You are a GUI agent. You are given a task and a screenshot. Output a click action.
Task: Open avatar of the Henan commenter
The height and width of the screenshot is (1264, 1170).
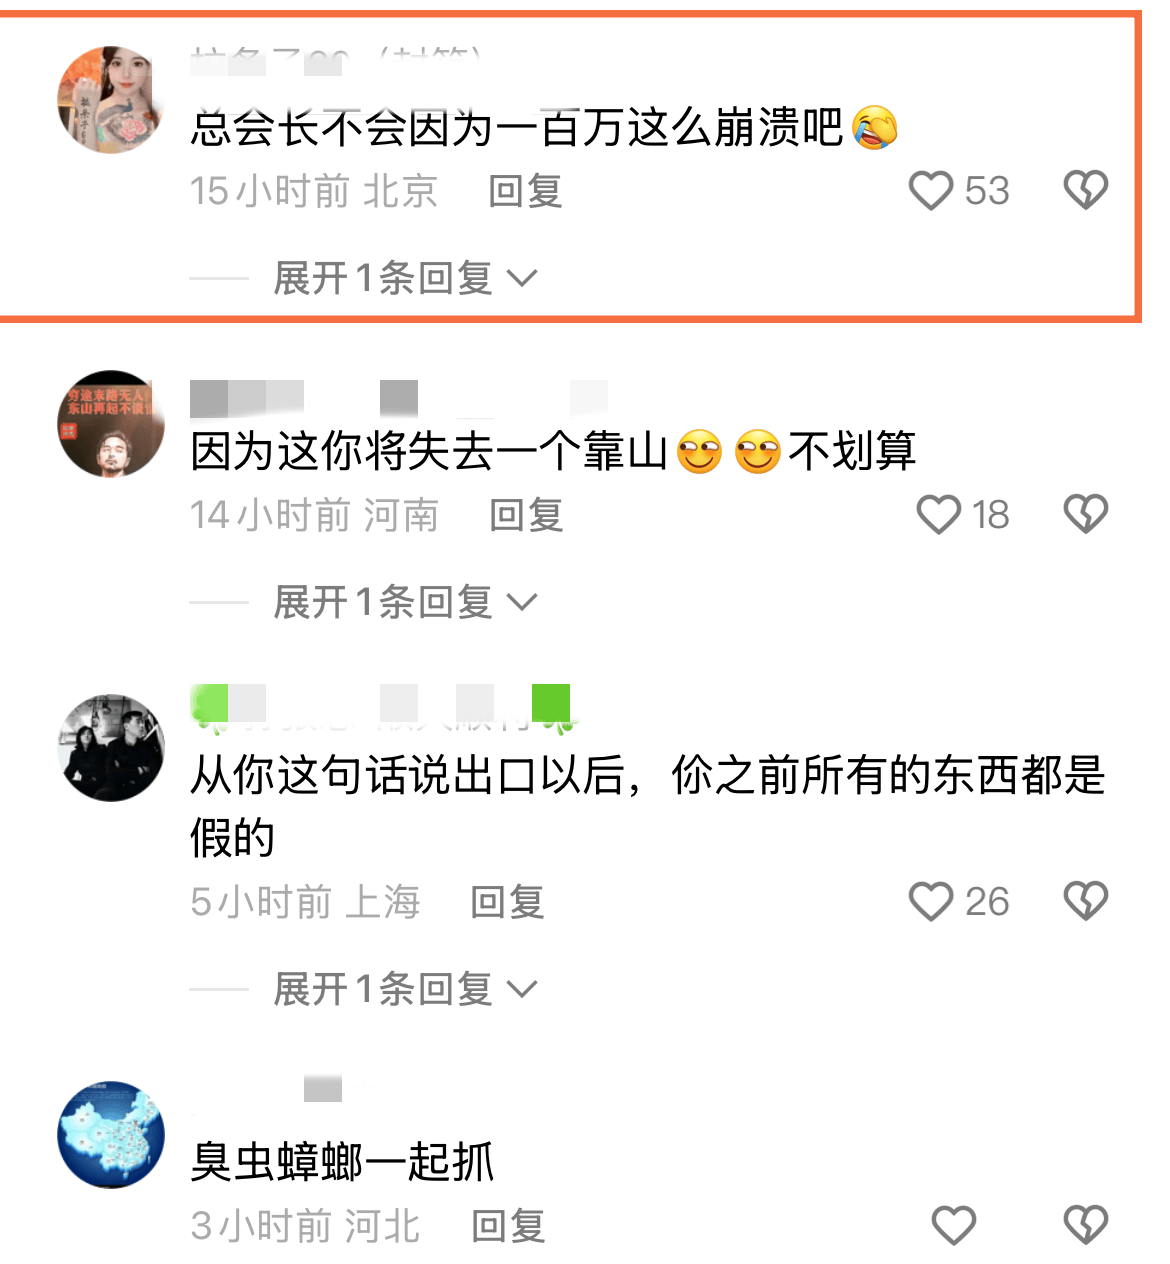click(111, 424)
